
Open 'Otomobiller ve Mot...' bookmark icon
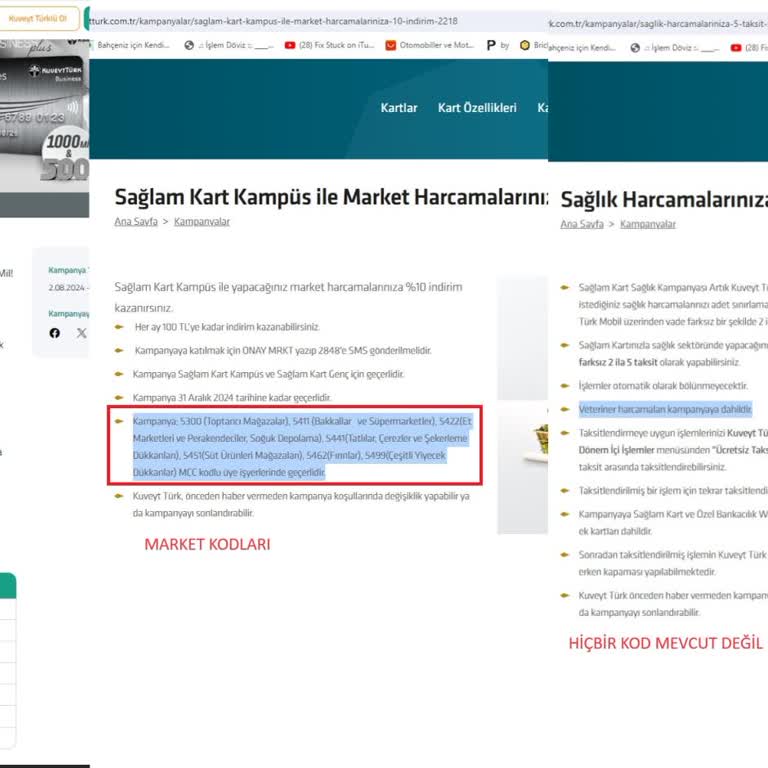[x=390, y=46]
